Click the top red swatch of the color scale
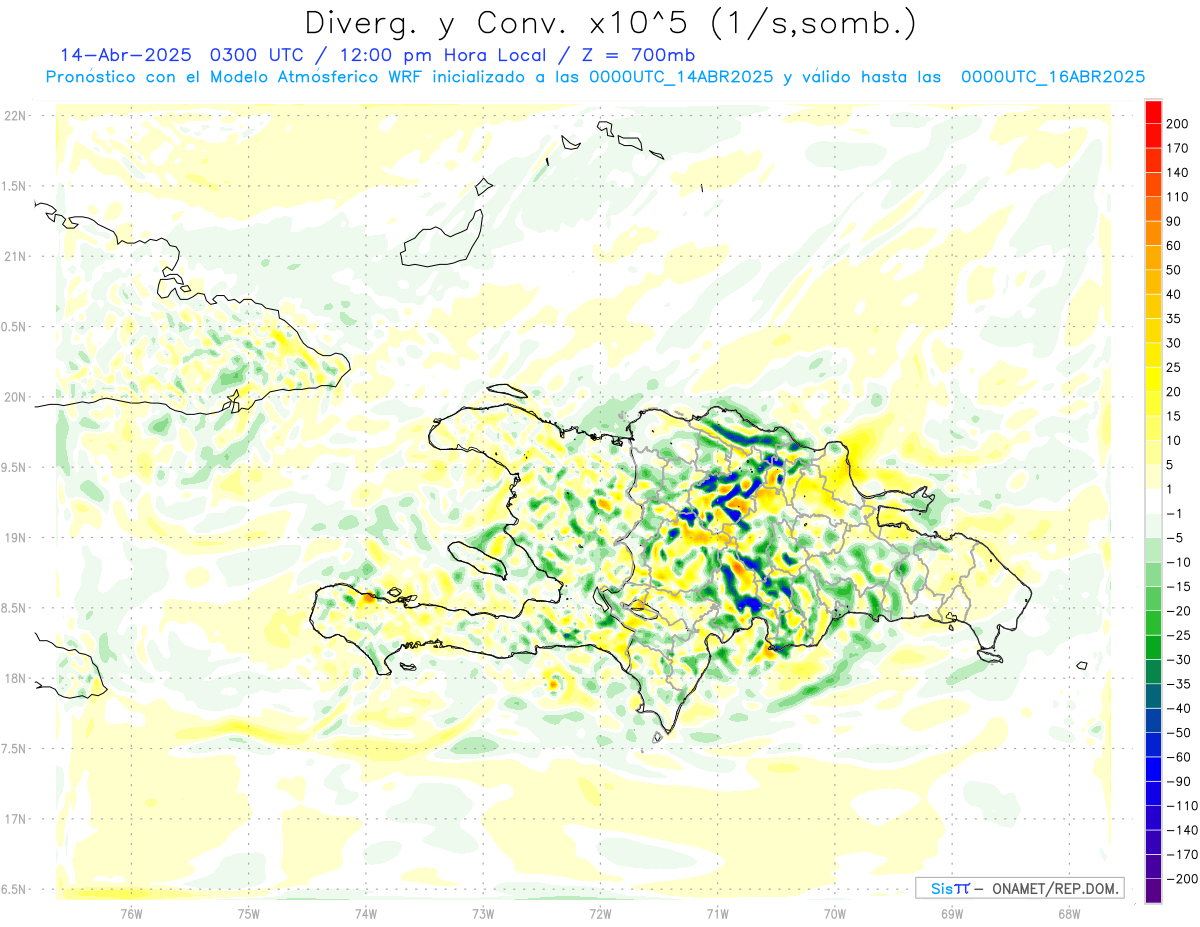The image size is (1200, 927). click(1153, 111)
